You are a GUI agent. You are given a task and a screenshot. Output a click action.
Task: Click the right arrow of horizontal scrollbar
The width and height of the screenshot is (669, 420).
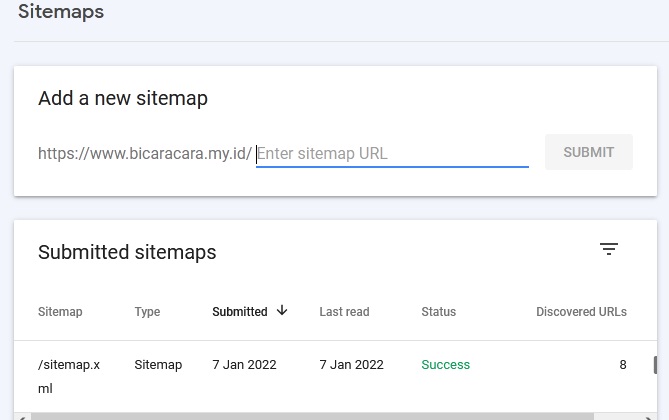tap(649, 417)
